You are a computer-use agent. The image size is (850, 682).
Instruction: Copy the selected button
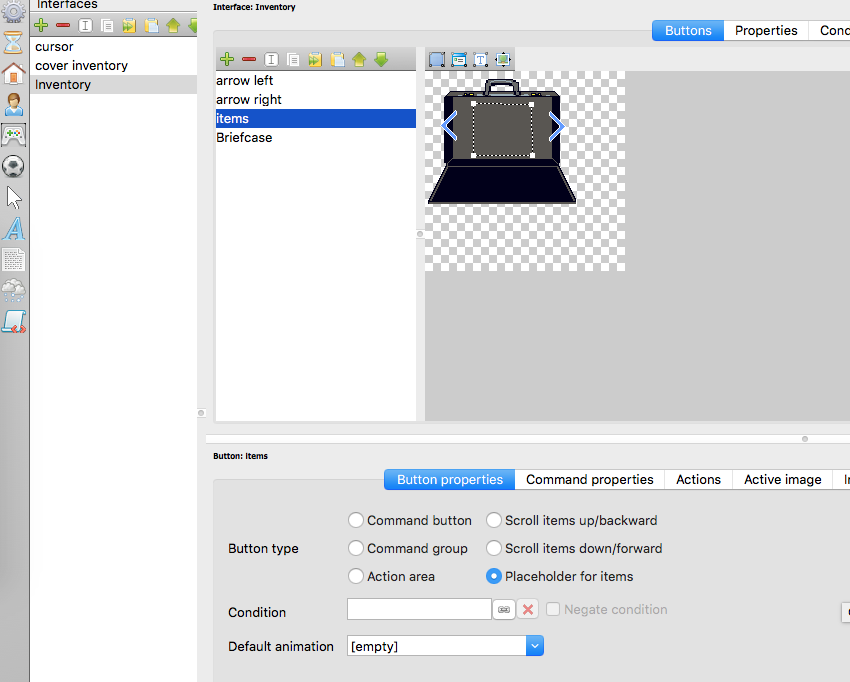293,59
